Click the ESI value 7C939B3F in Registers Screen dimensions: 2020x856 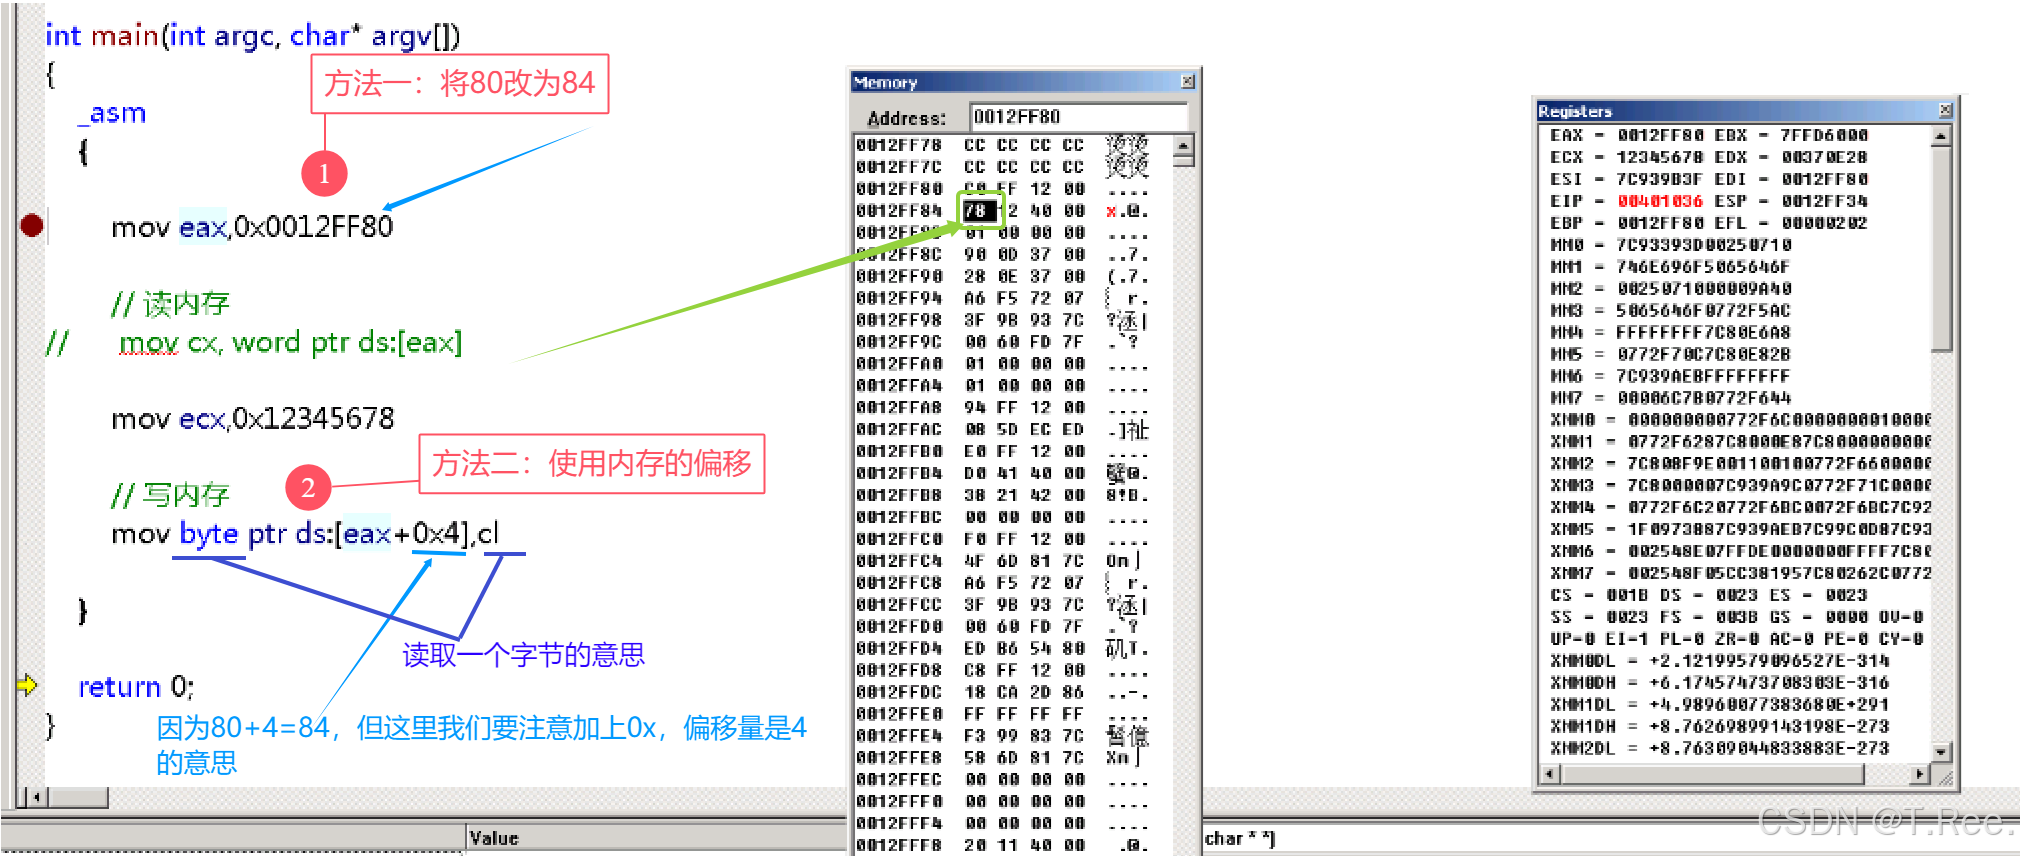point(1660,179)
